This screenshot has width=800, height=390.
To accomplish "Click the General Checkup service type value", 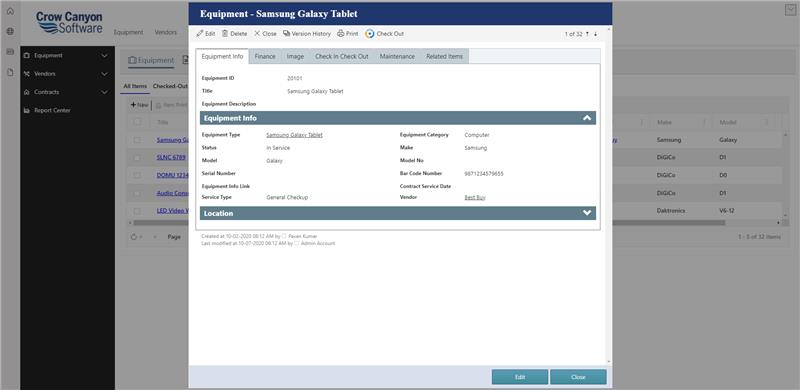I will point(287,197).
